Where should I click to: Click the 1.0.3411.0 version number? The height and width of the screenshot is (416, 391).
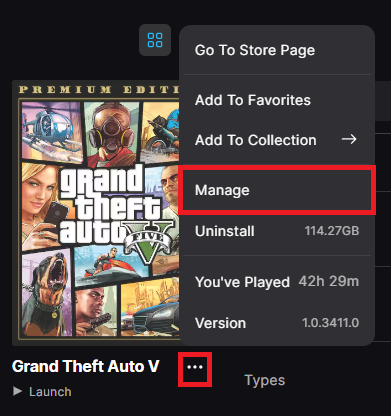[330, 323]
